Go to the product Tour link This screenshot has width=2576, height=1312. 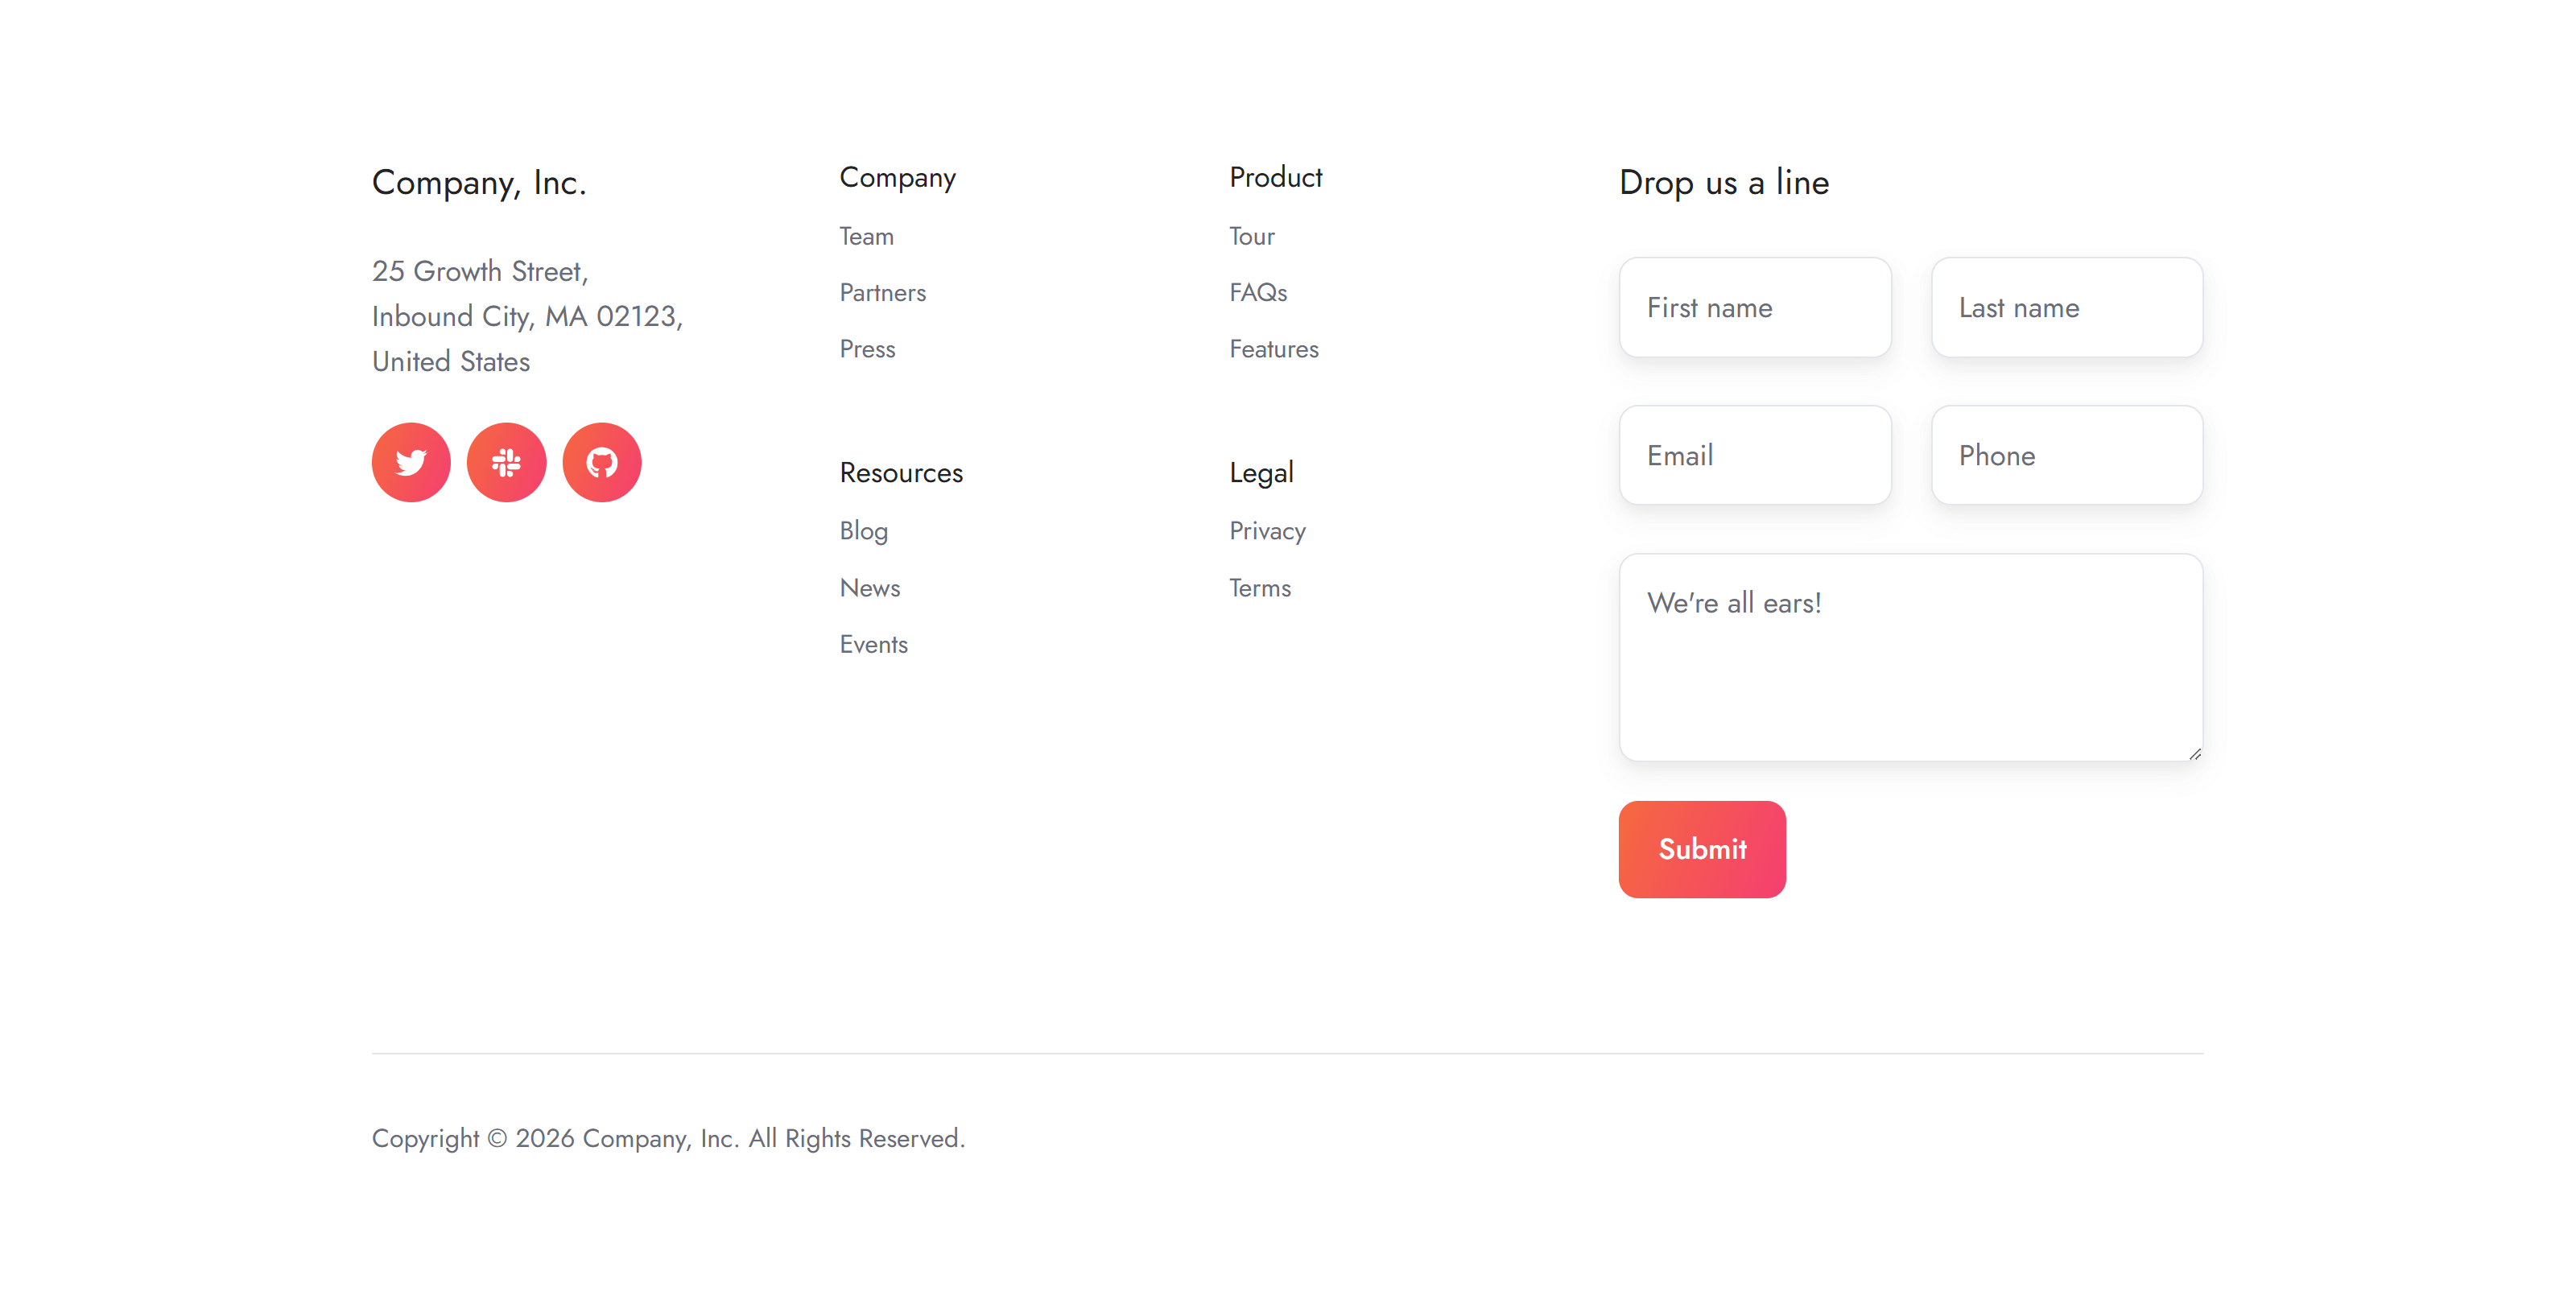[1251, 237]
